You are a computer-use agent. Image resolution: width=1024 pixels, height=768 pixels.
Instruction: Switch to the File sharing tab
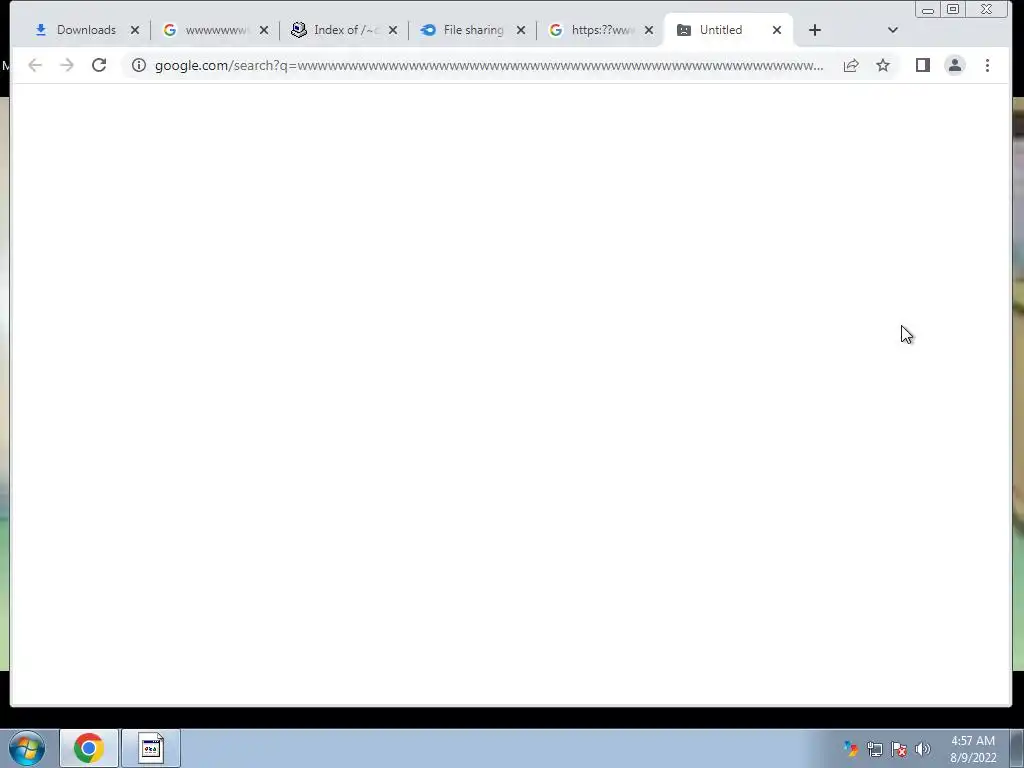(x=473, y=30)
